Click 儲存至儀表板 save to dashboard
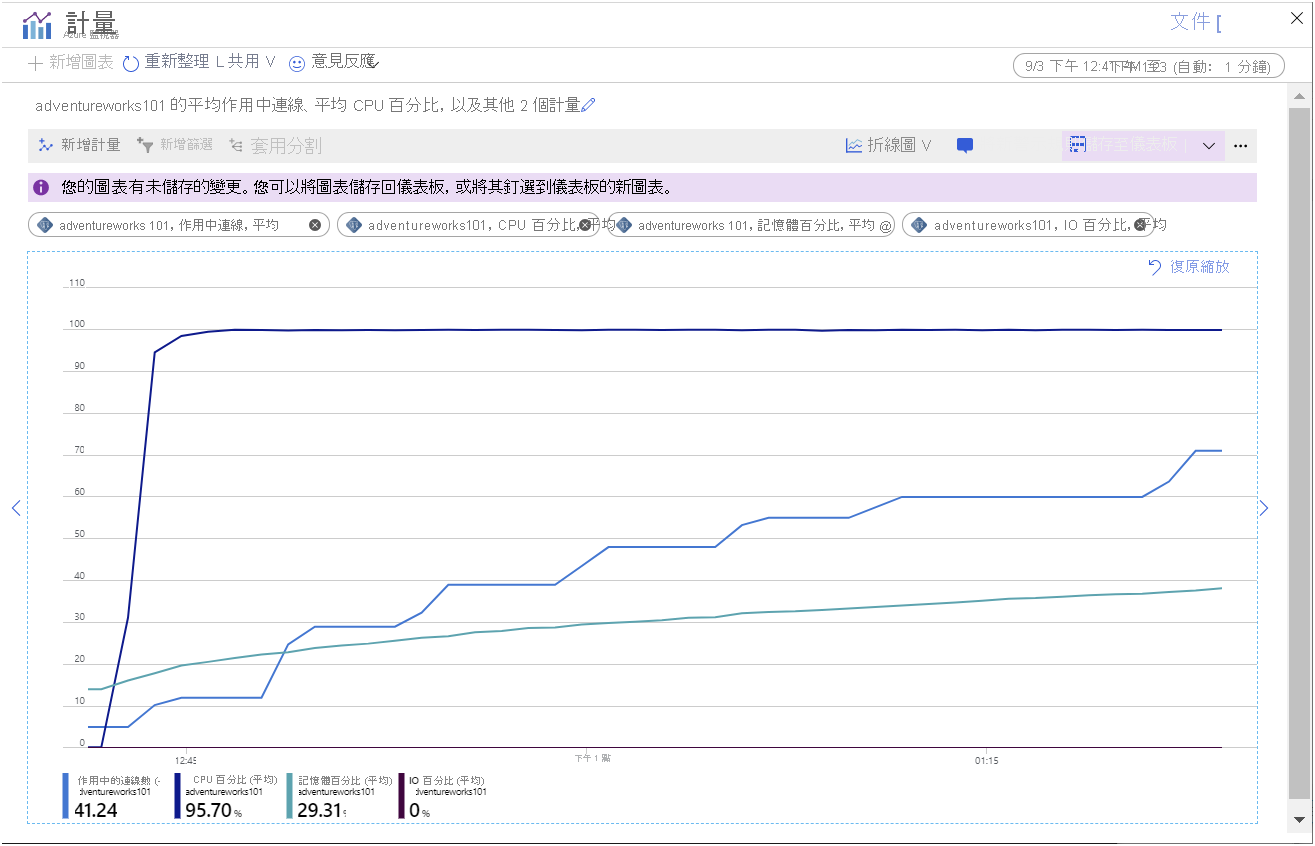This screenshot has width=1315, height=846. coord(1124,145)
